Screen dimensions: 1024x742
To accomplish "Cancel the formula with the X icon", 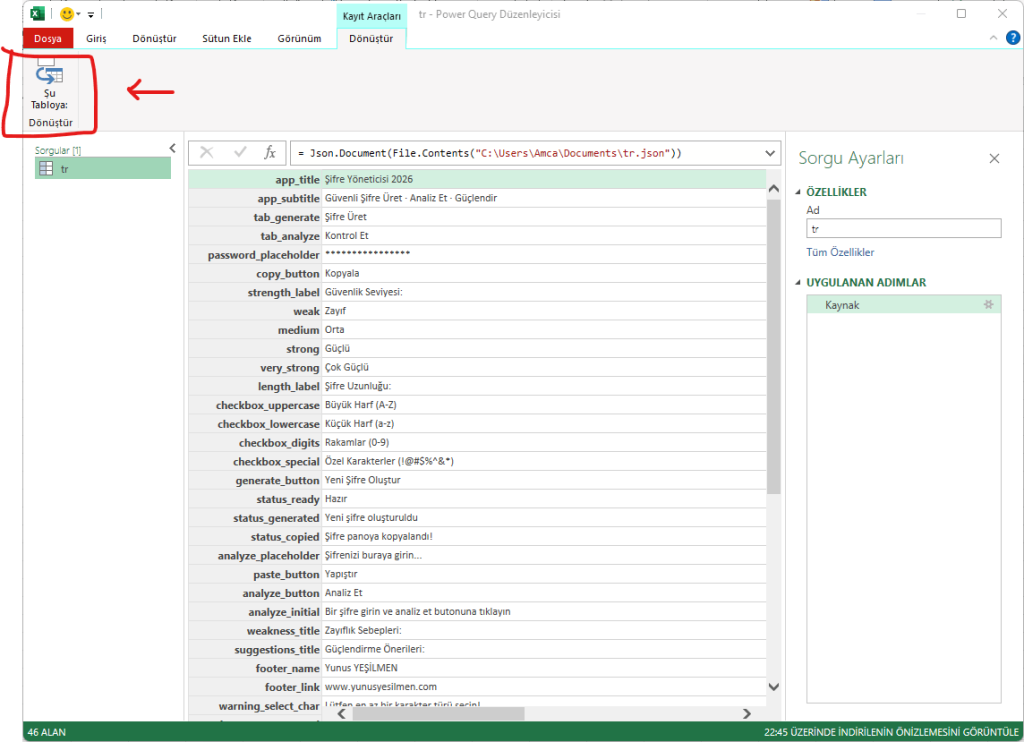I will pos(206,153).
